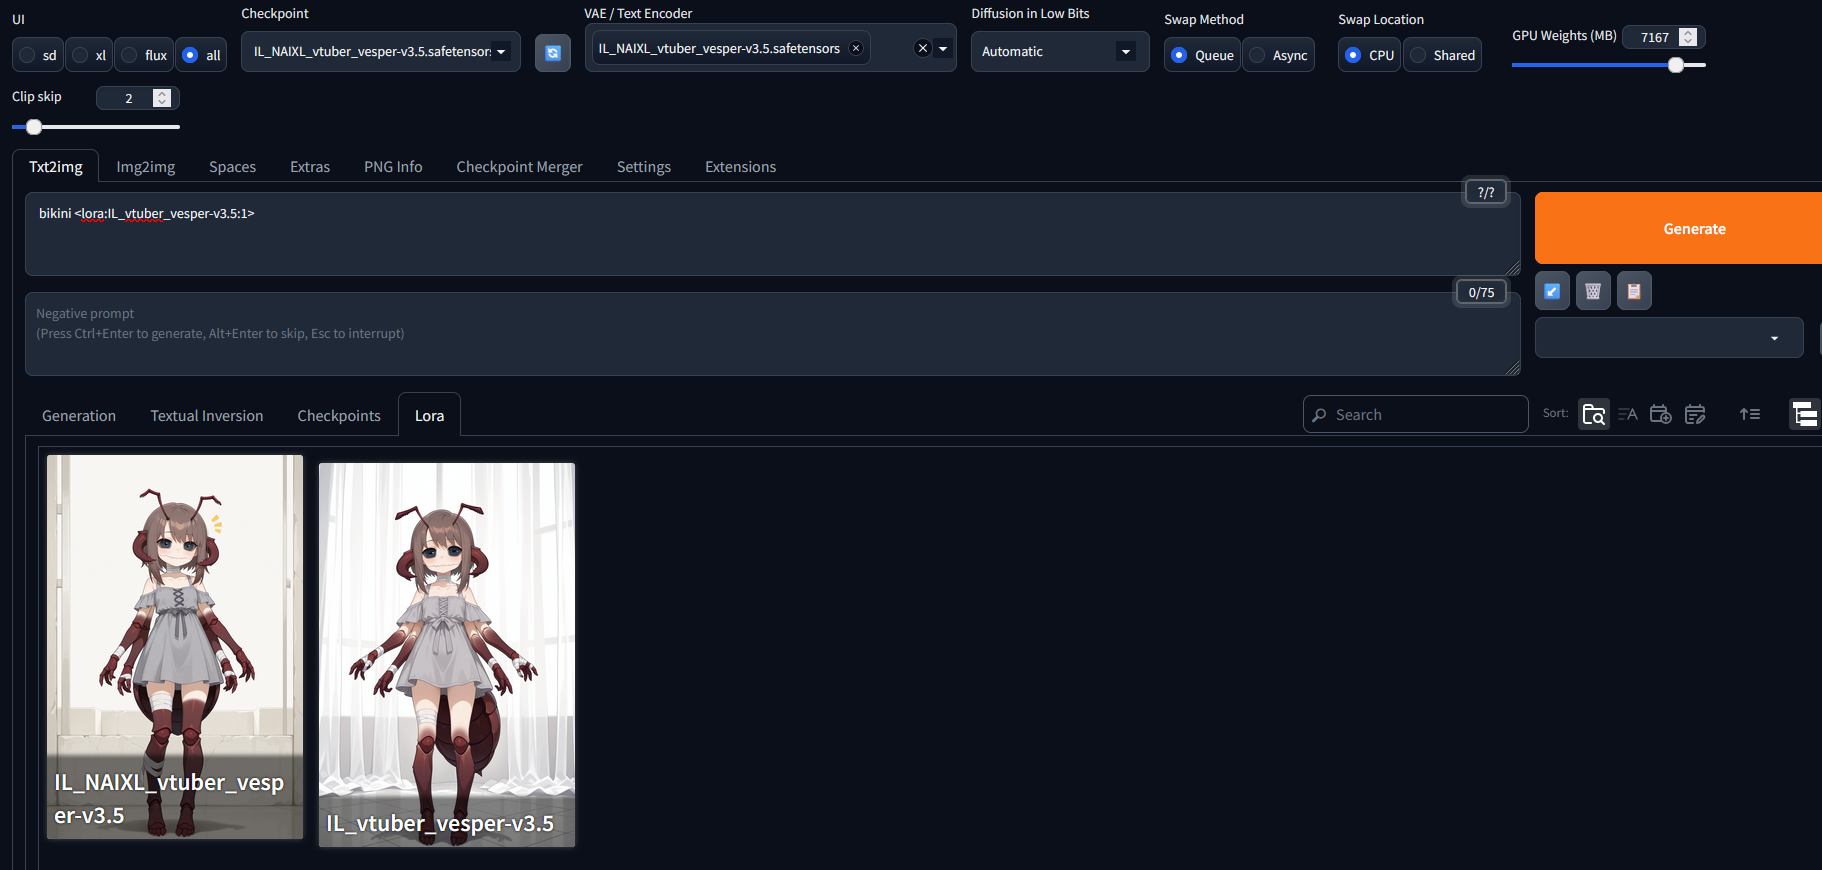Apply selected styles with clipboard icon
This screenshot has width=1822, height=870.
pyautogui.click(x=1634, y=291)
